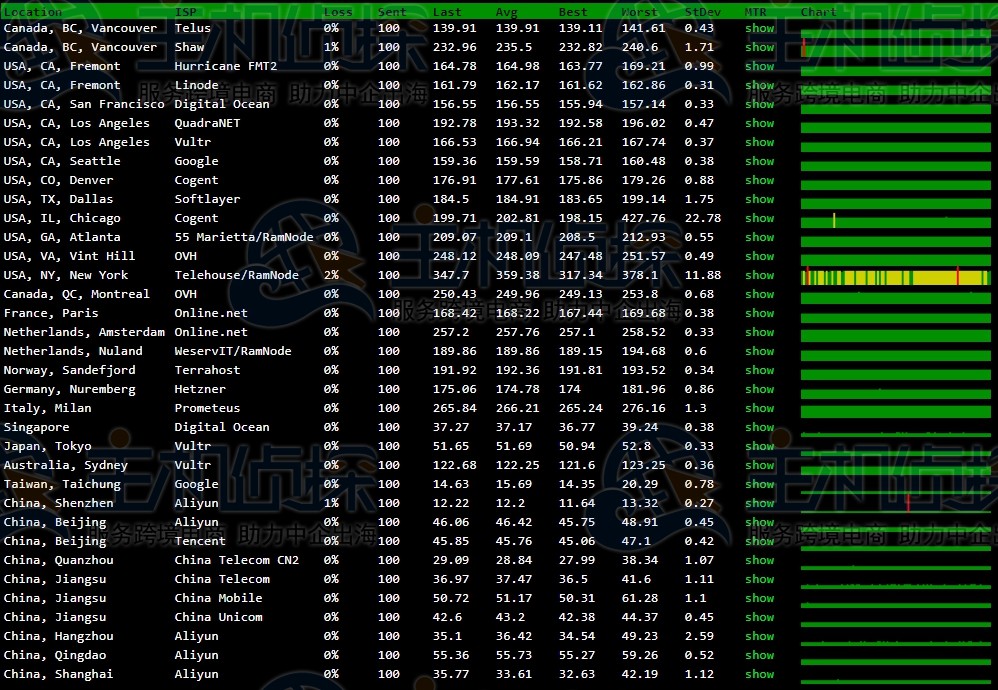
Task: Open show link for Quanzhou China Telecom CN2
Action: 759,560
